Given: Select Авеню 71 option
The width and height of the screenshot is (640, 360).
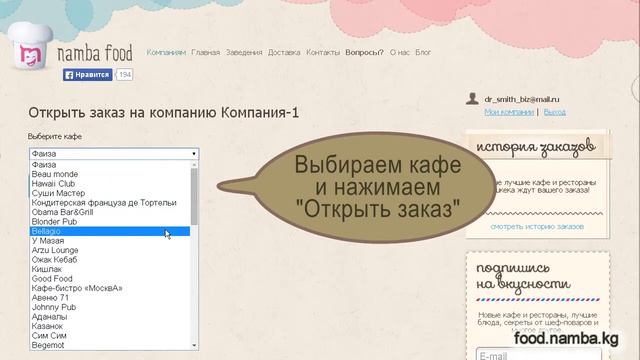Looking at the screenshot, I should pos(110,298).
